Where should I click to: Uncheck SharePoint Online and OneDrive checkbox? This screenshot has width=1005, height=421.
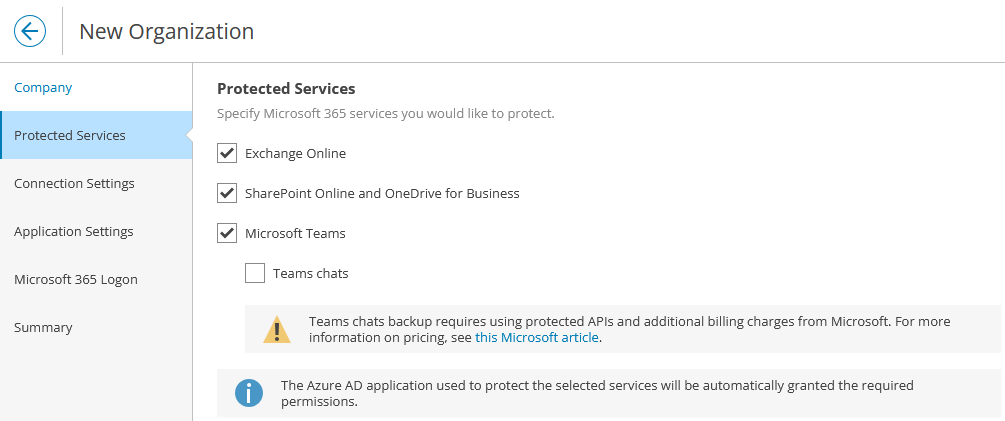[x=227, y=193]
